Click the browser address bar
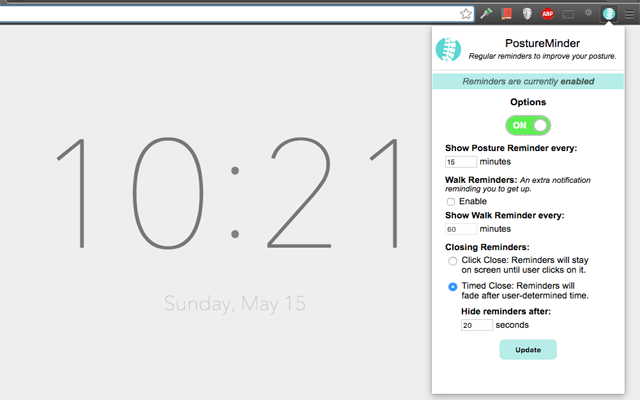This screenshot has height=400, width=640. coord(229,14)
